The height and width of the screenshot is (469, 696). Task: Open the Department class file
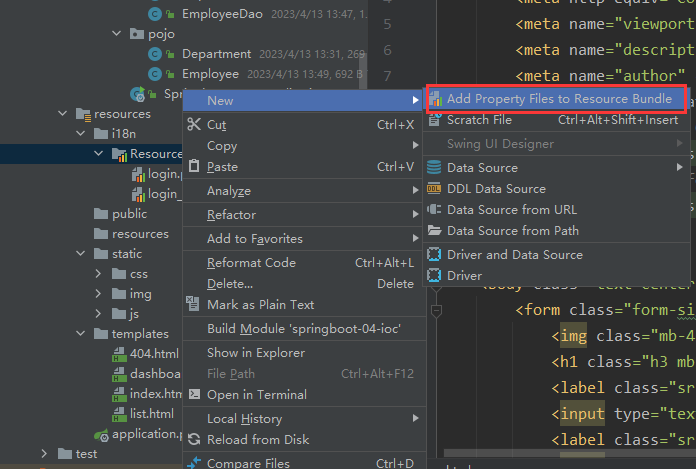[x=216, y=54]
